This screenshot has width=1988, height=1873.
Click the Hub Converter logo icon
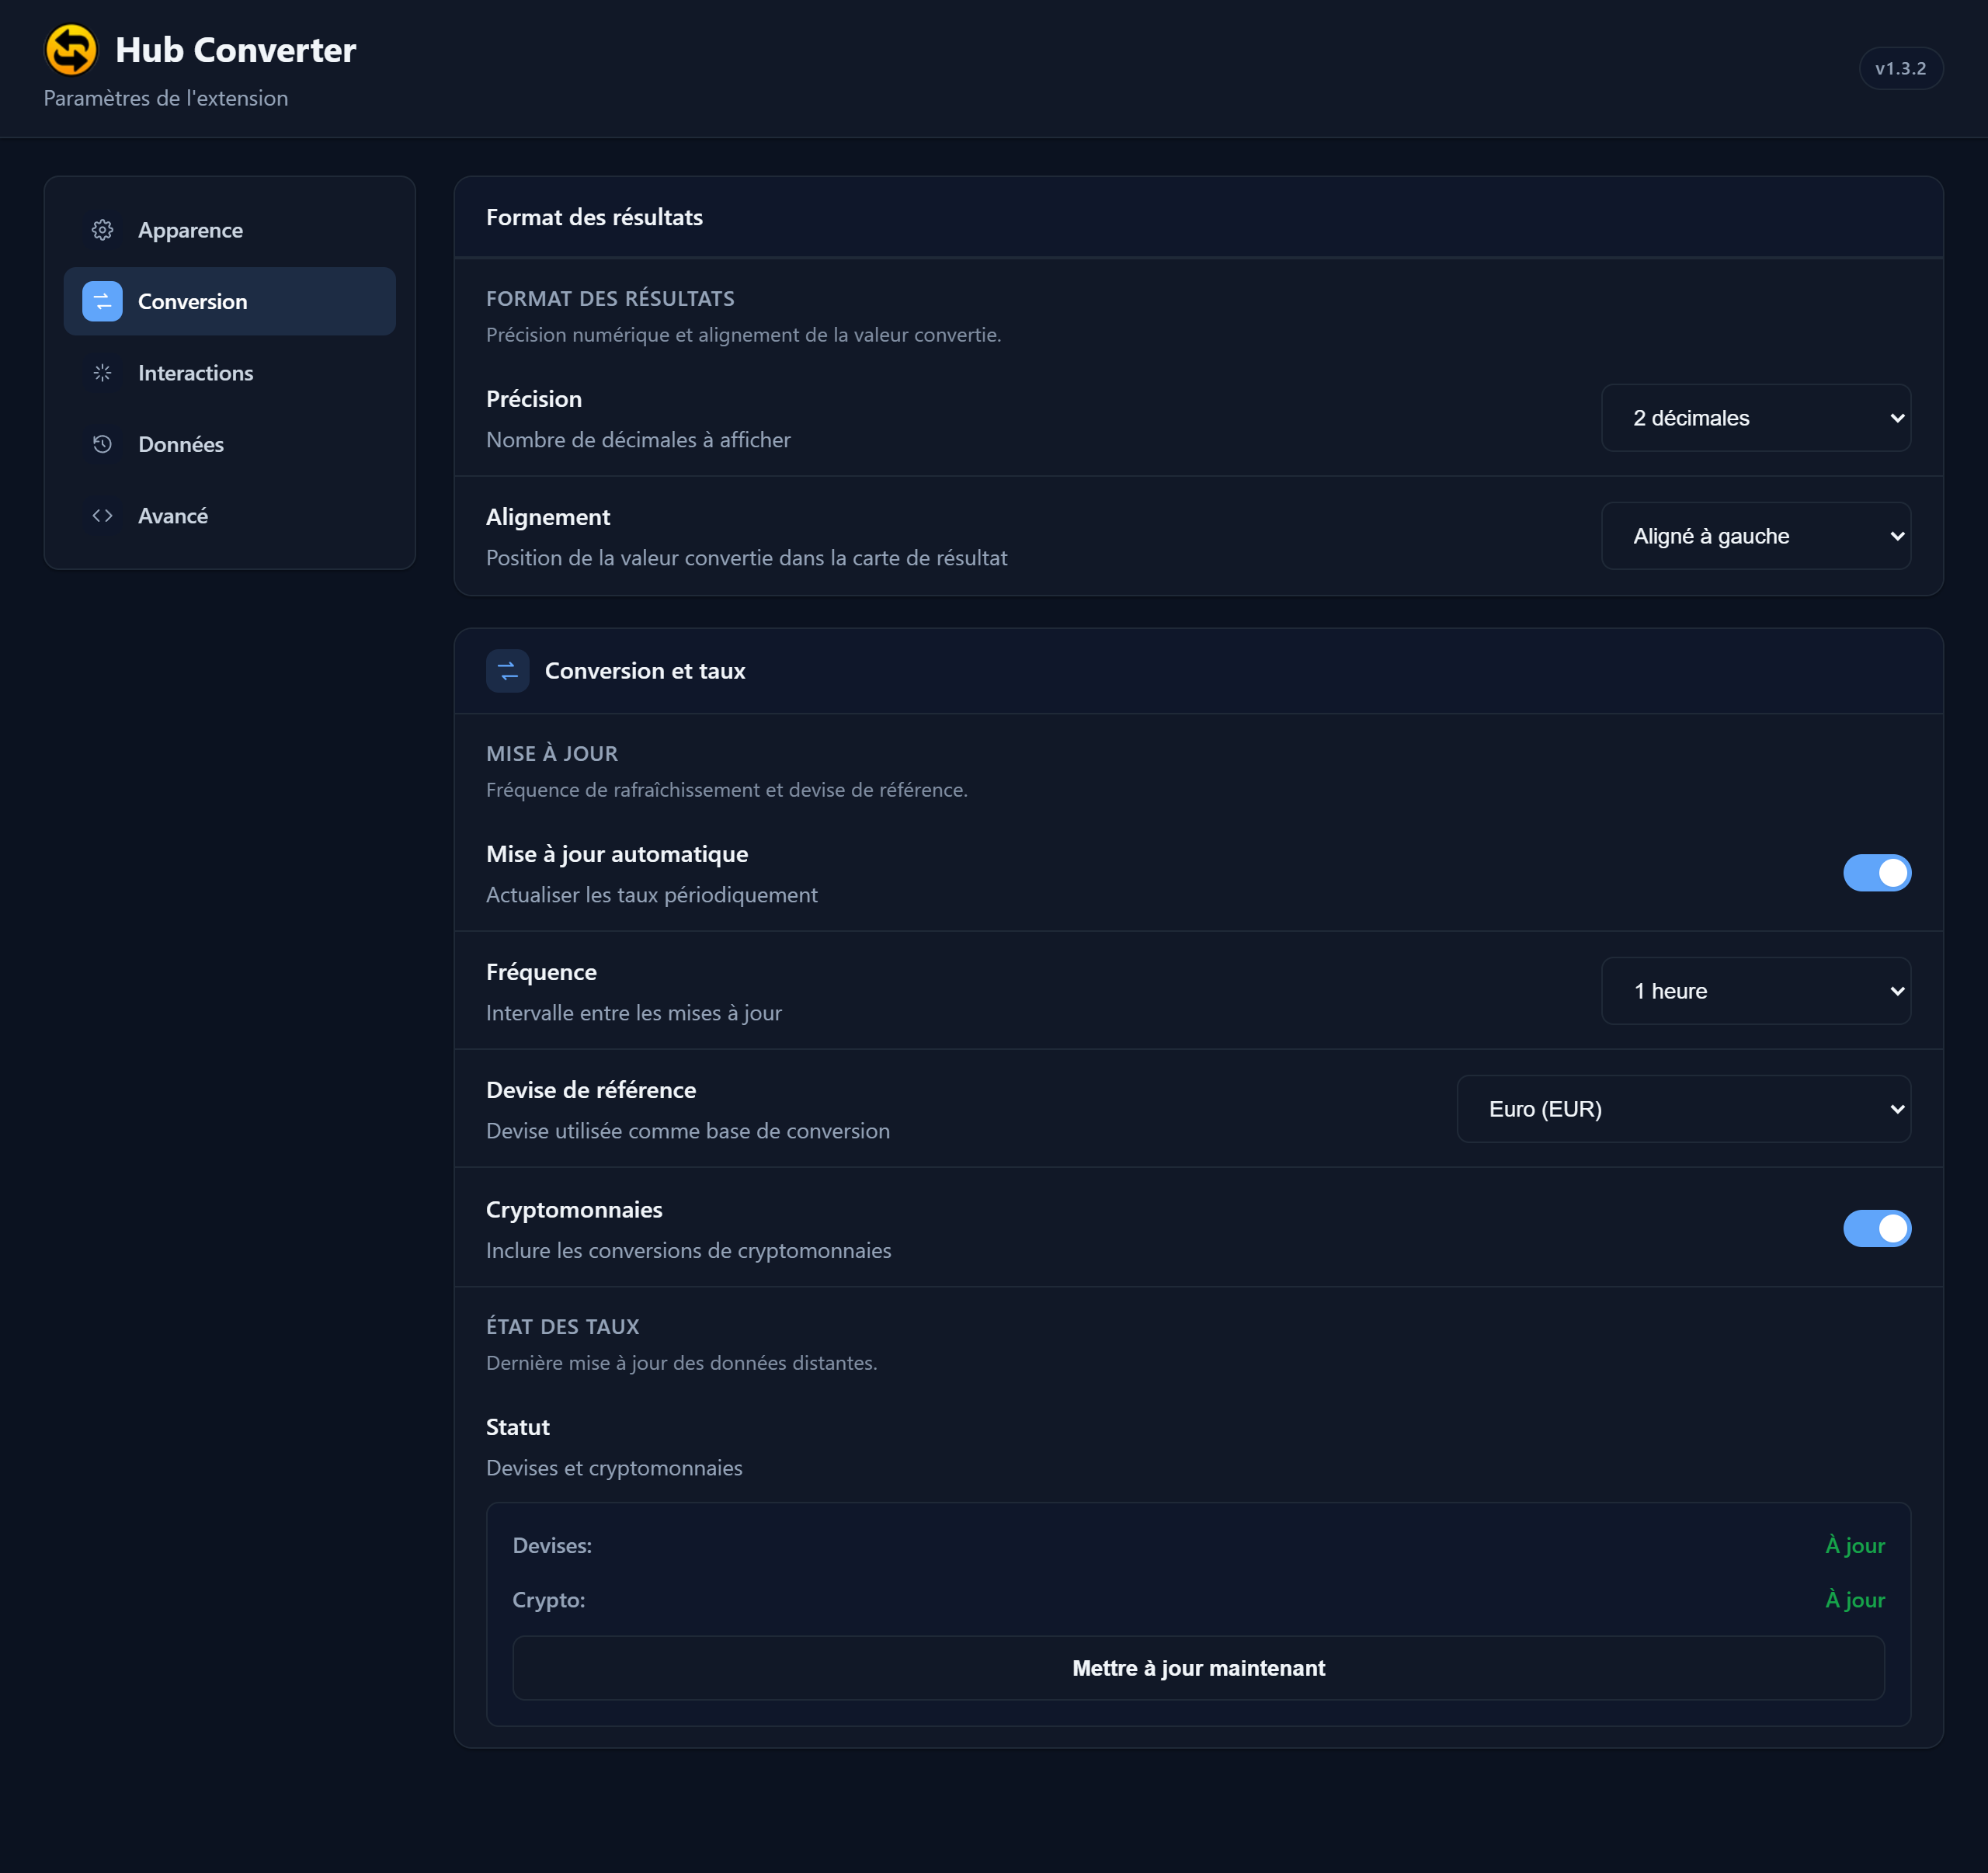coord(71,49)
